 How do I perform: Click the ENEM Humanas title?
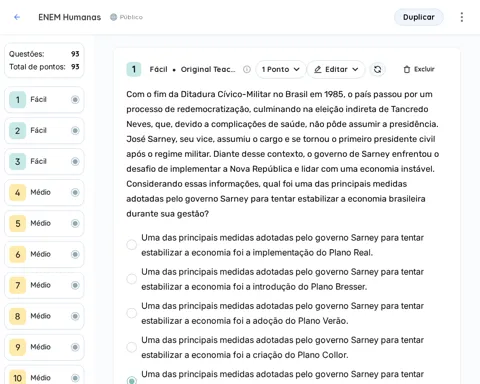click(x=69, y=17)
